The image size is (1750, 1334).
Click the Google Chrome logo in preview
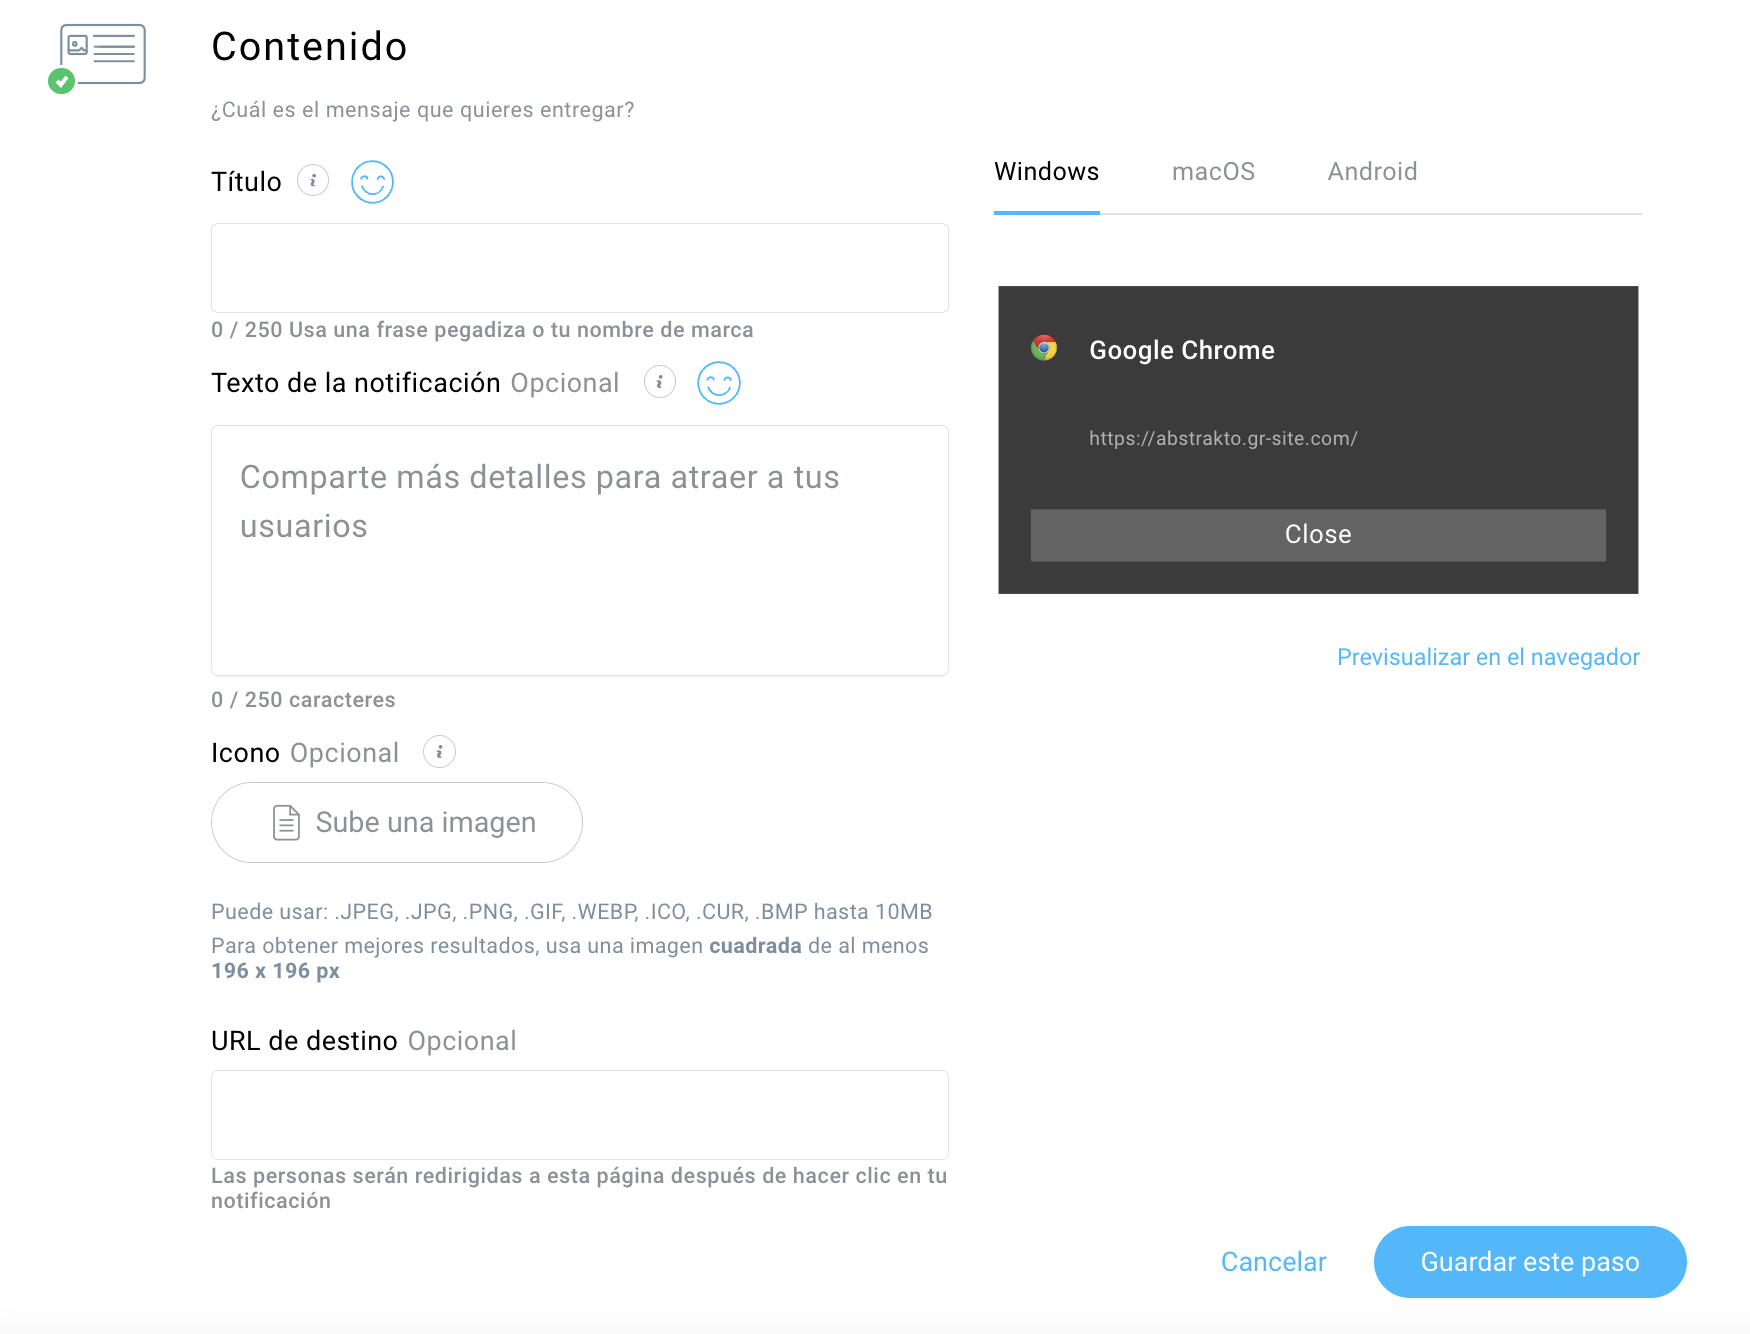tap(1044, 348)
